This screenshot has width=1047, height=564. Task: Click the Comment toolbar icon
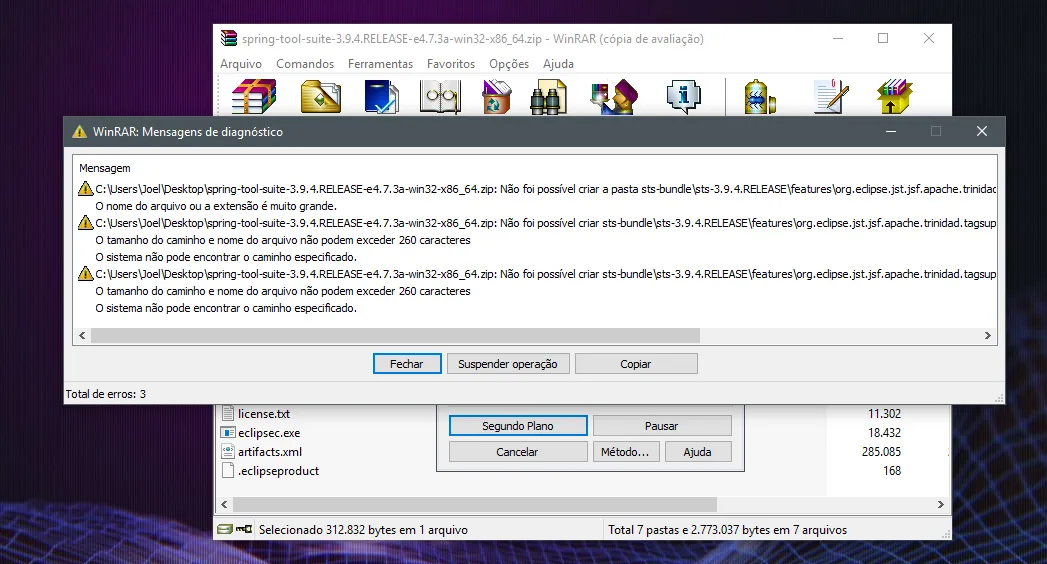click(831, 97)
